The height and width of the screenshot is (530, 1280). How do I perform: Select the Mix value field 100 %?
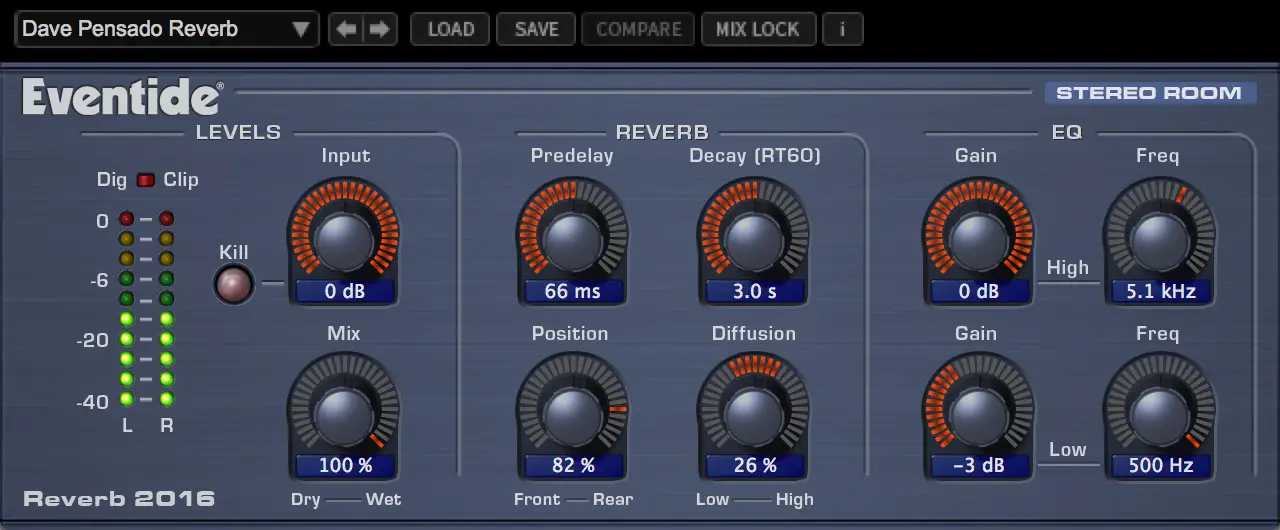pos(345,466)
